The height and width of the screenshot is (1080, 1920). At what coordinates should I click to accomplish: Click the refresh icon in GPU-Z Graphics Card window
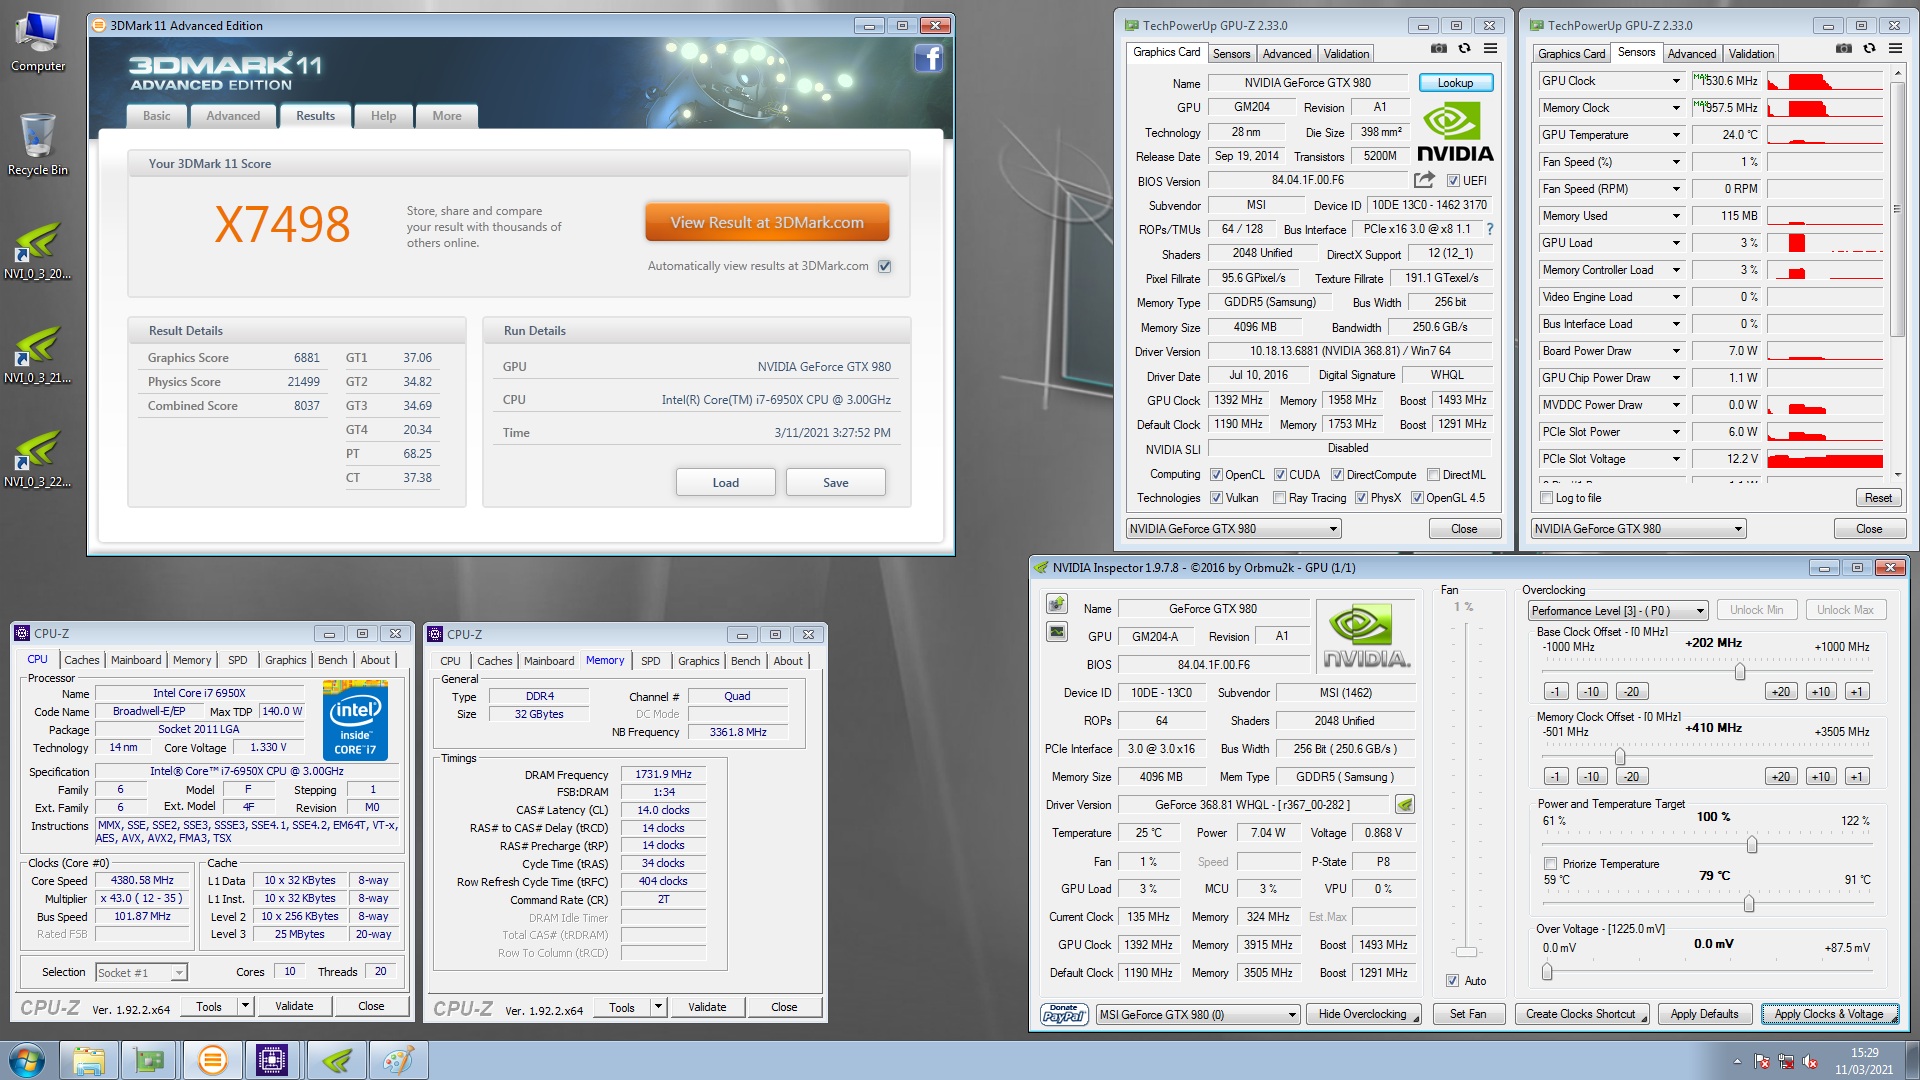[1464, 49]
